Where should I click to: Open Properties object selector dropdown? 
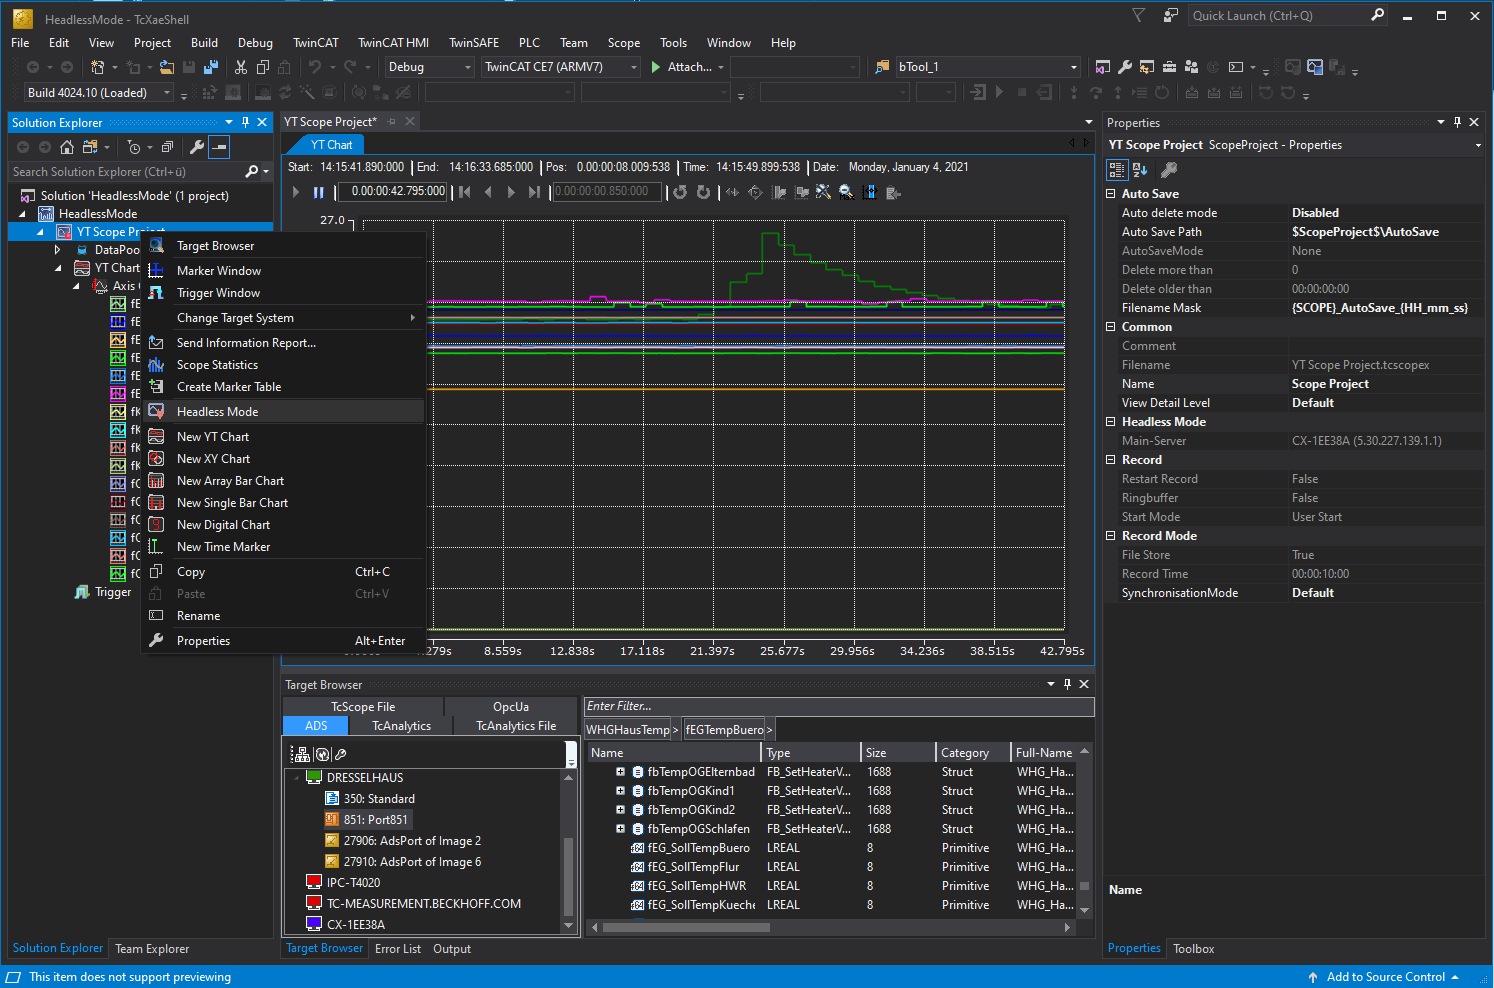click(1478, 145)
